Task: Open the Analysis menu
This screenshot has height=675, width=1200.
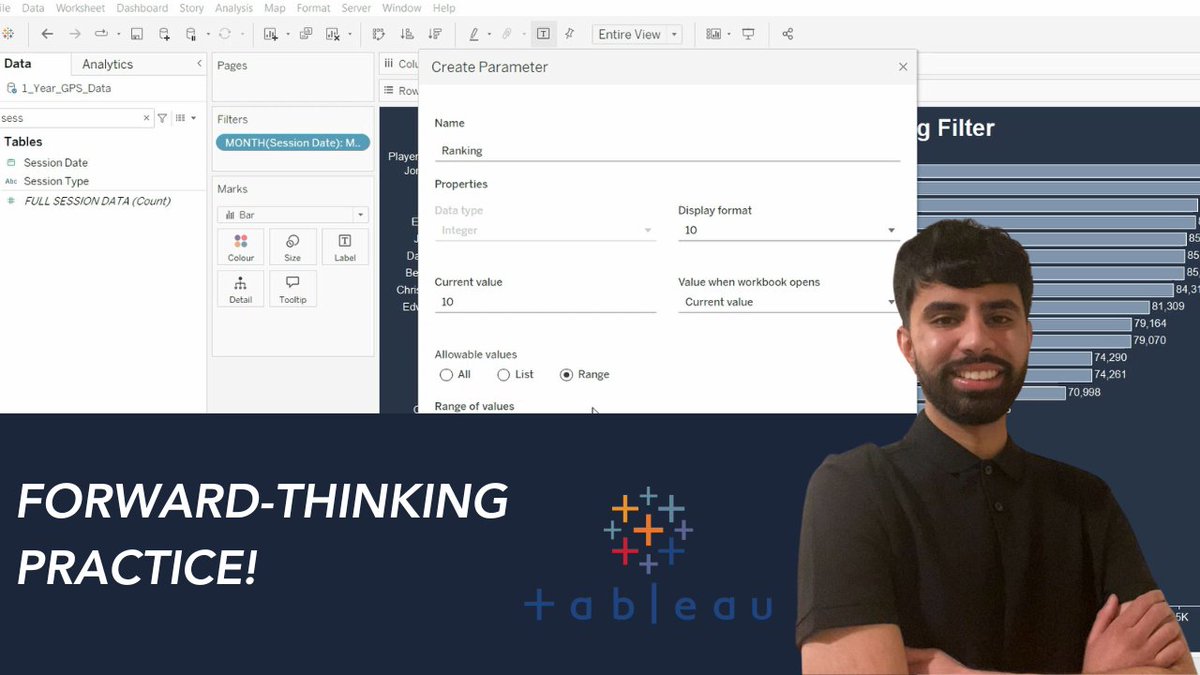Action: pyautogui.click(x=234, y=8)
